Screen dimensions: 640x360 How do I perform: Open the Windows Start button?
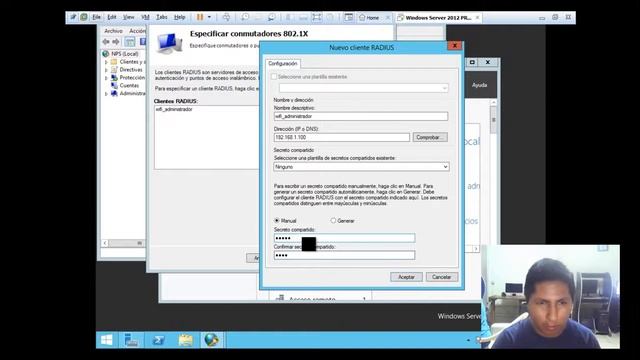tap(107, 340)
